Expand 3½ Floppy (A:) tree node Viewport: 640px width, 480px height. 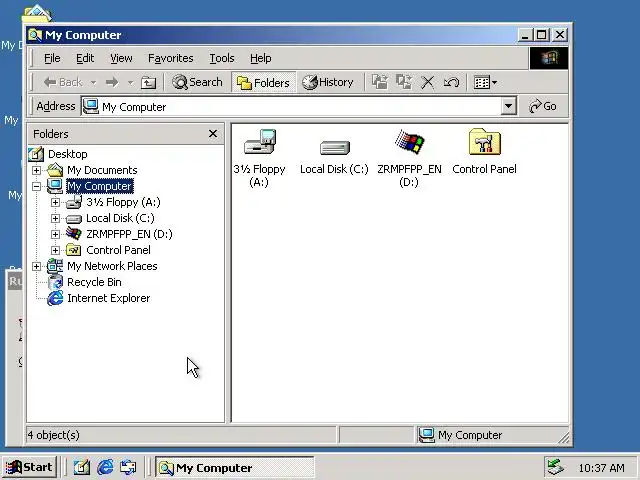tap(55, 202)
